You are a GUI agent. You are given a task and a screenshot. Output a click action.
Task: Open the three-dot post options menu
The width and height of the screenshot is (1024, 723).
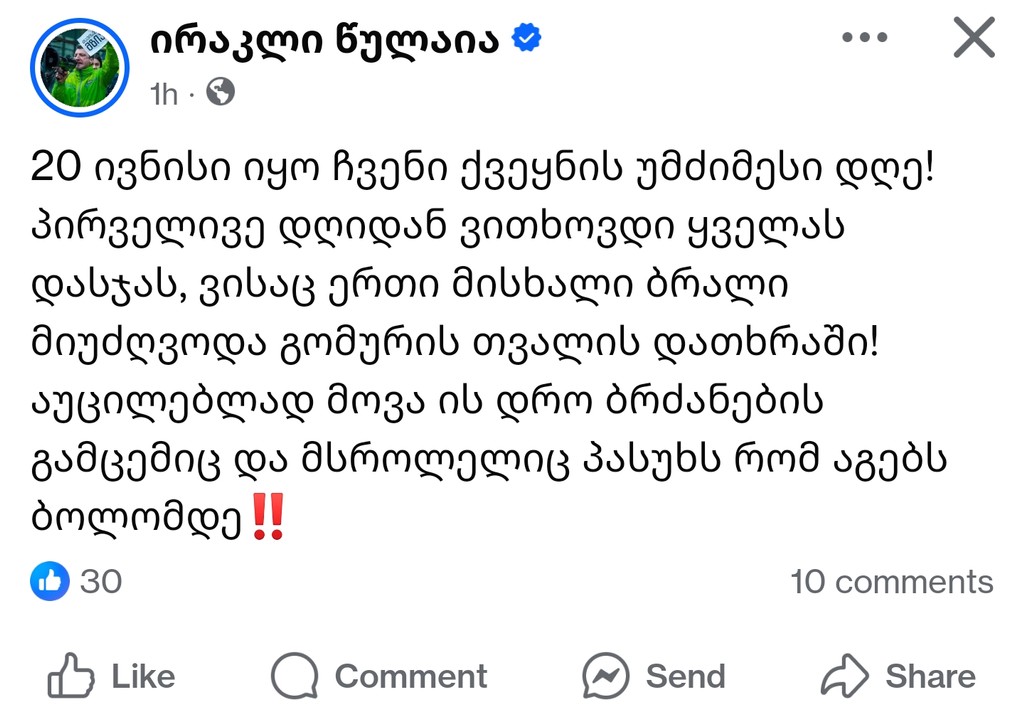pos(865,38)
